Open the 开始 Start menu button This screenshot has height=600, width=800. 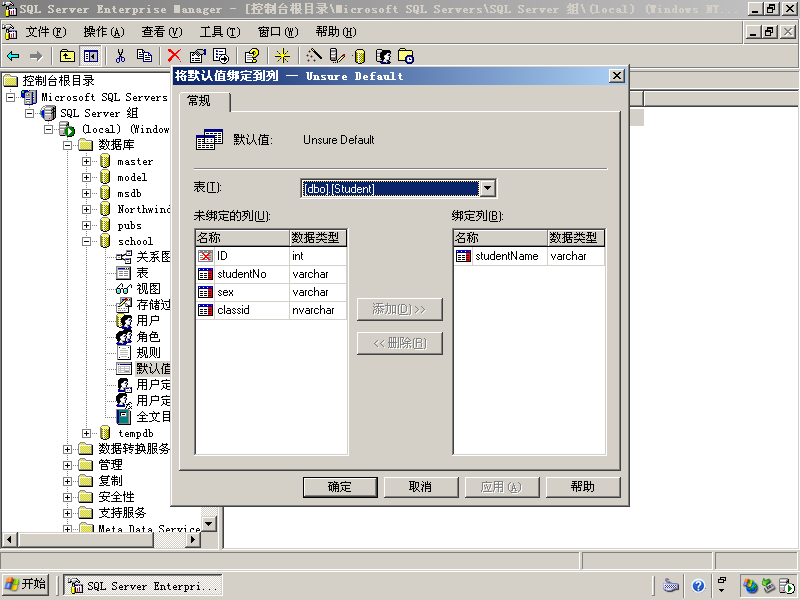[26, 585]
